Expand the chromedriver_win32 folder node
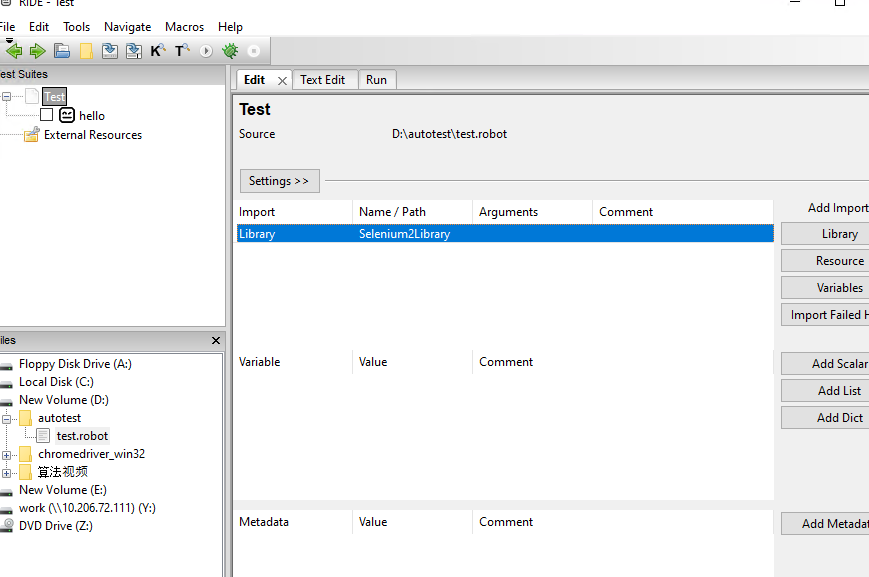Image resolution: width=869 pixels, height=577 pixels. (x=7, y=455)
